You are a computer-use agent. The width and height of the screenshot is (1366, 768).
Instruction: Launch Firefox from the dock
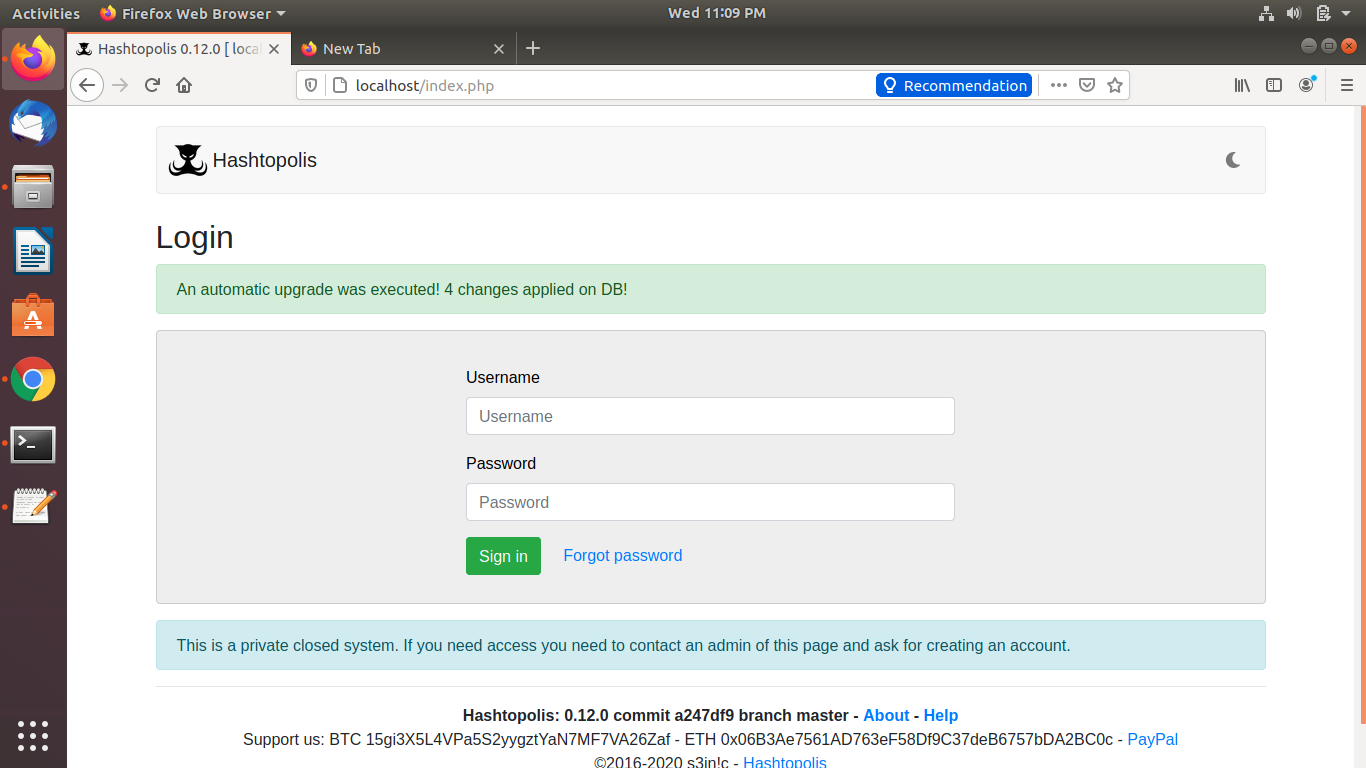pyautogui.click(x=33, y=59)
